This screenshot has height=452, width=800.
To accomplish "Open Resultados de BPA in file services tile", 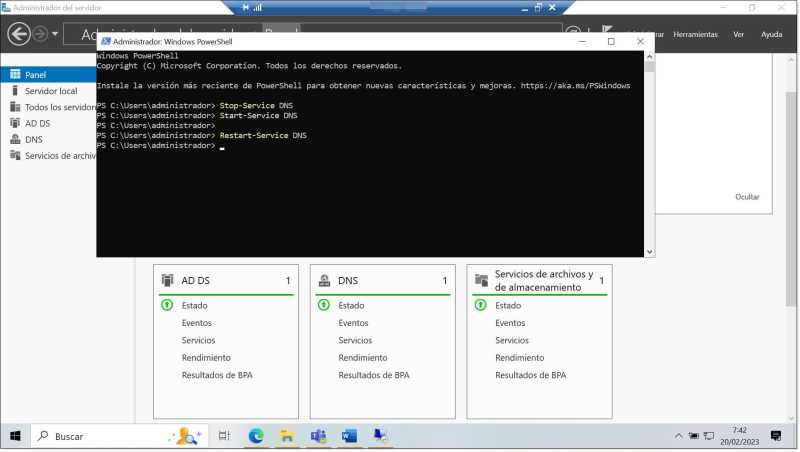I will 530,375.
